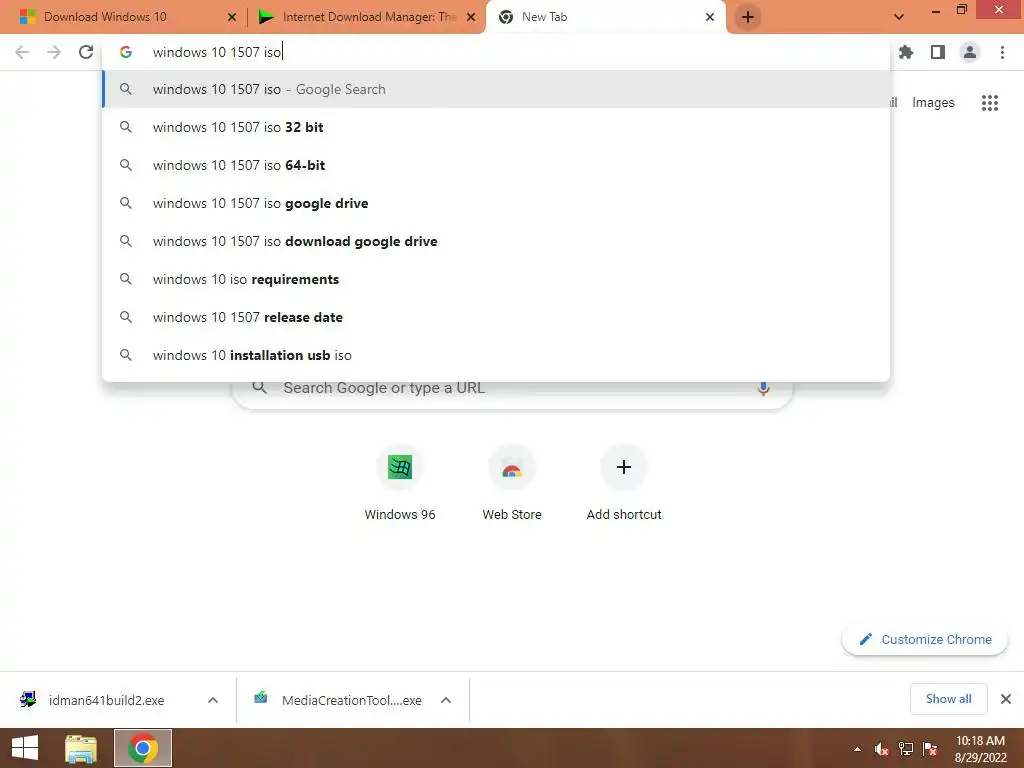
Task: Close the New Tab tab
Action: 710,17
